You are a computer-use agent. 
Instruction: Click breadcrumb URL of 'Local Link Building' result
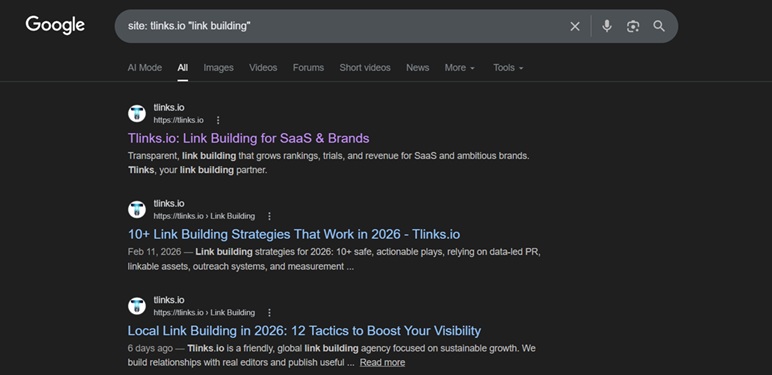[204, 313]
